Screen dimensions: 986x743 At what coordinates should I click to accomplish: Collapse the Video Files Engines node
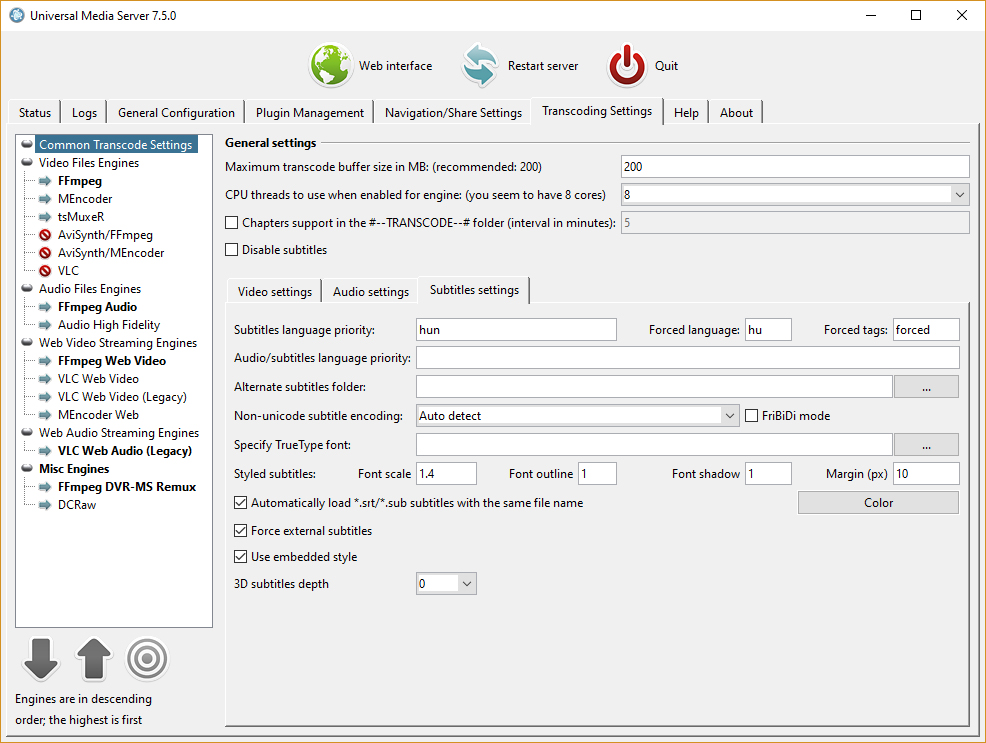tap(27, 163)
